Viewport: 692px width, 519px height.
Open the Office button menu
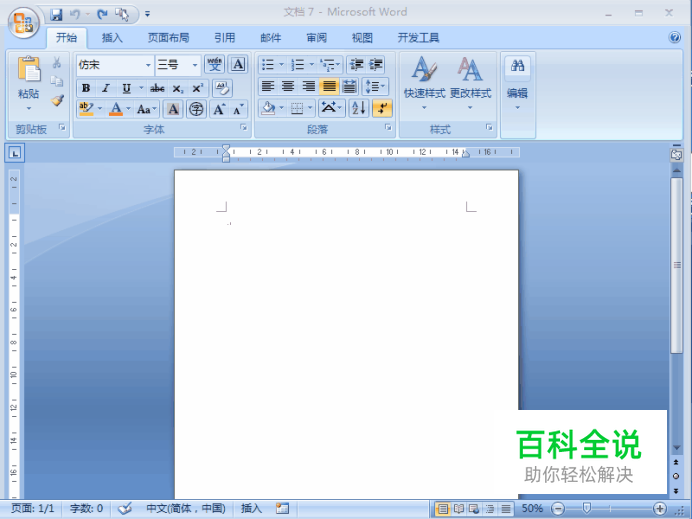click(x=23, y=23)
